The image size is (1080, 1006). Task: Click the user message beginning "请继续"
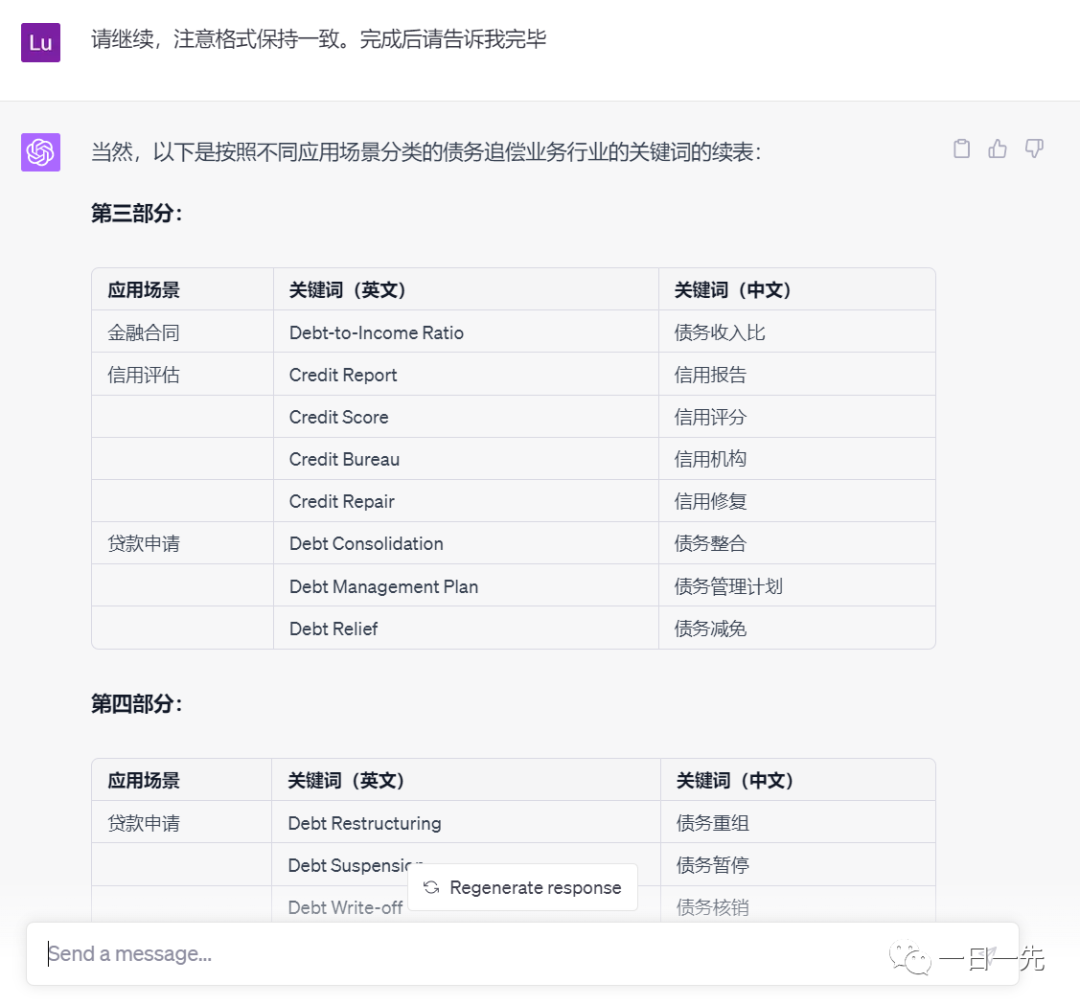pyautogui.click(x=318, y=41)
